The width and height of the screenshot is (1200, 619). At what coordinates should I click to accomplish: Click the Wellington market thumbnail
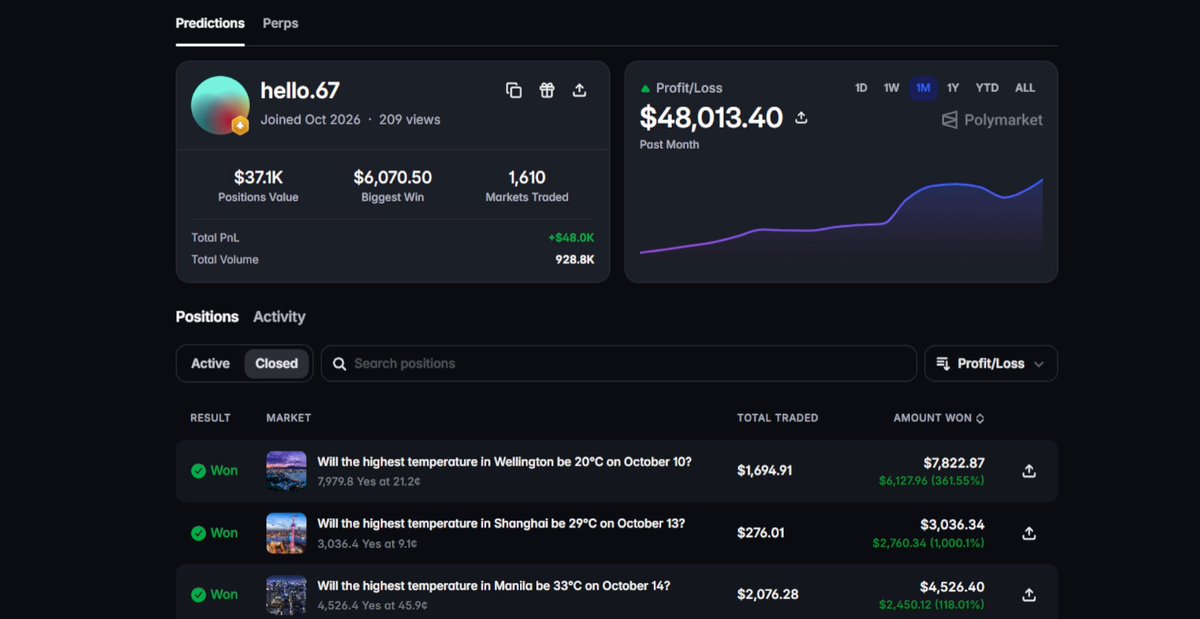[x=286, y=471]
